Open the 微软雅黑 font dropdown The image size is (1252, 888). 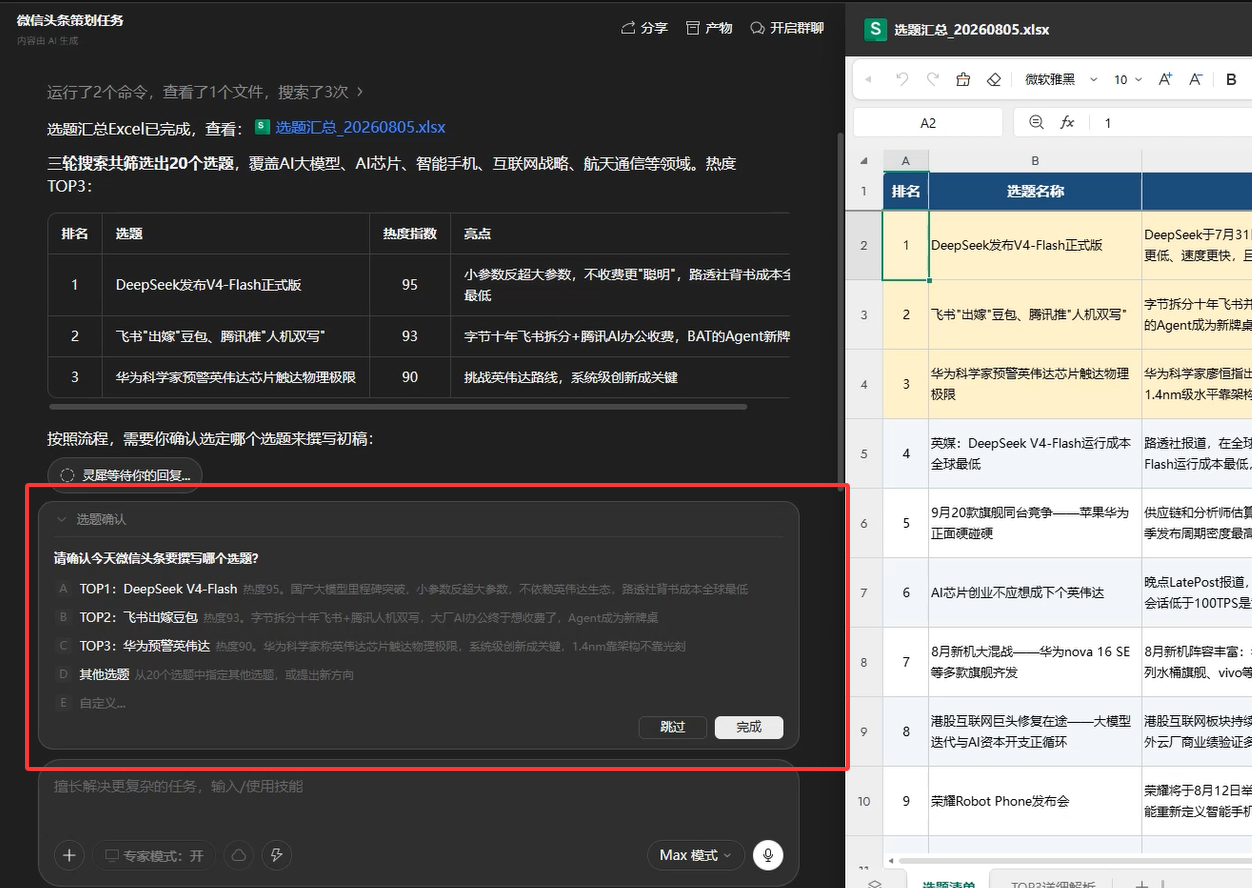tap(1061, 80)
